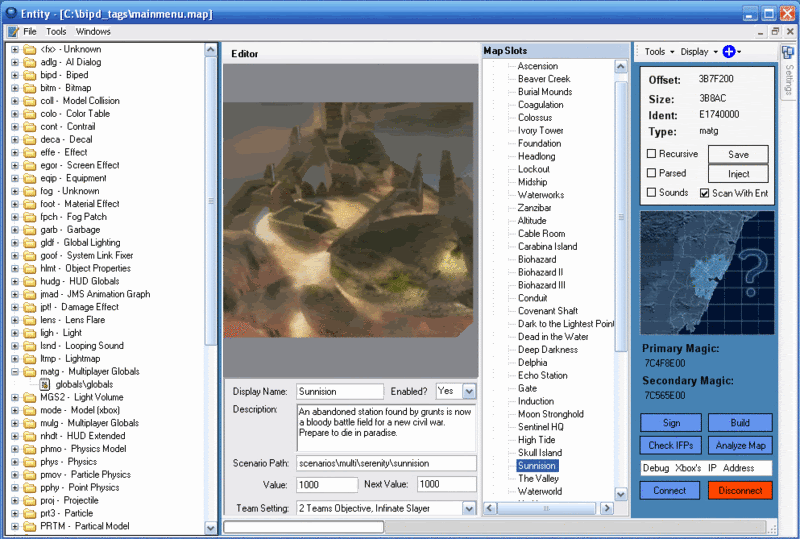Expand the ltmp - Lightmap tree node
This screenshot has height=539, width=800.
coord(15,359)
